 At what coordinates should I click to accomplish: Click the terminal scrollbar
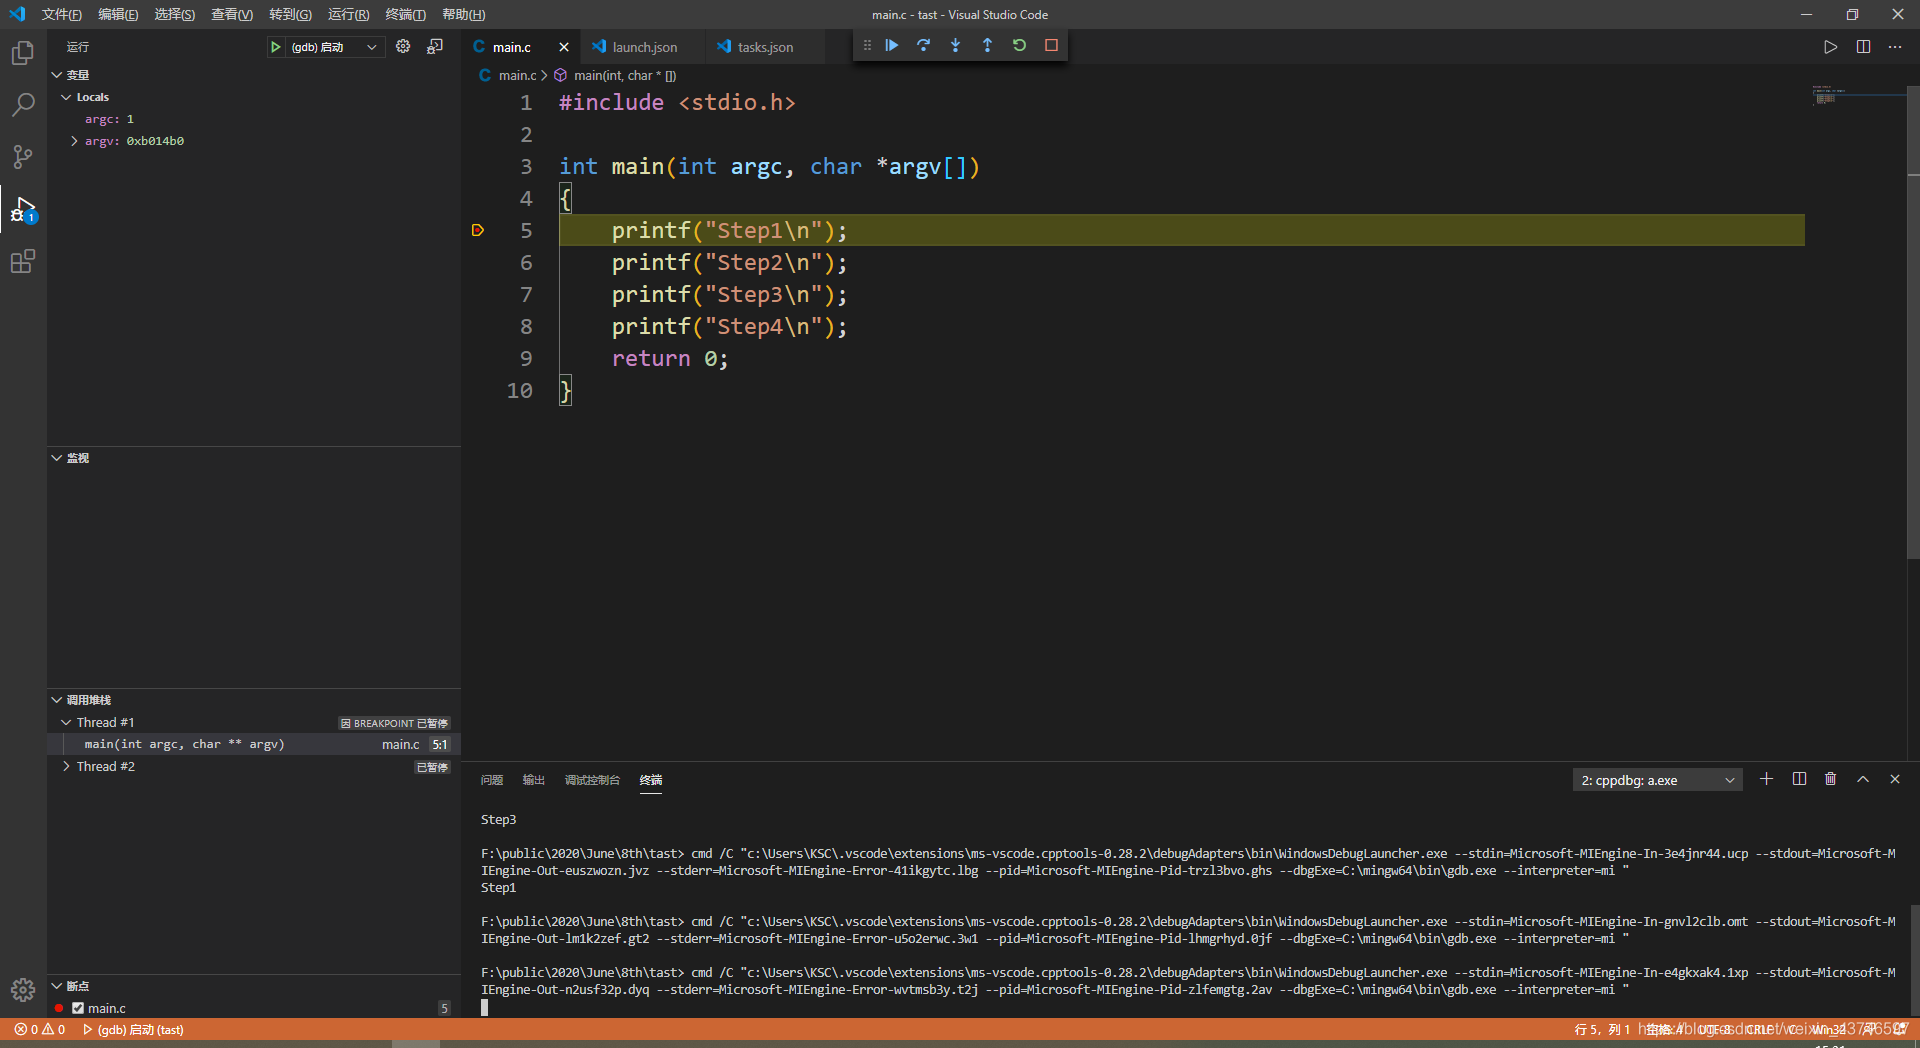[1914, 960]
